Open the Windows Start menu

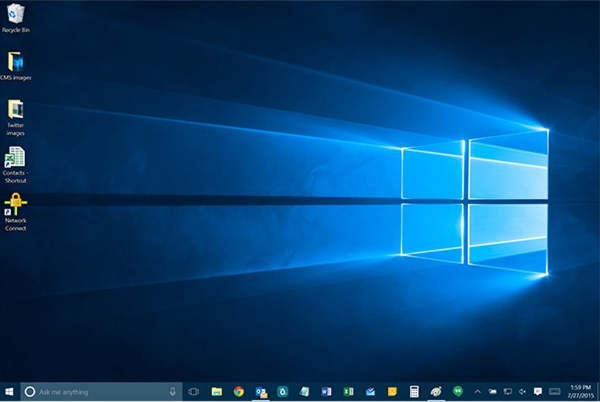[10, 392]
